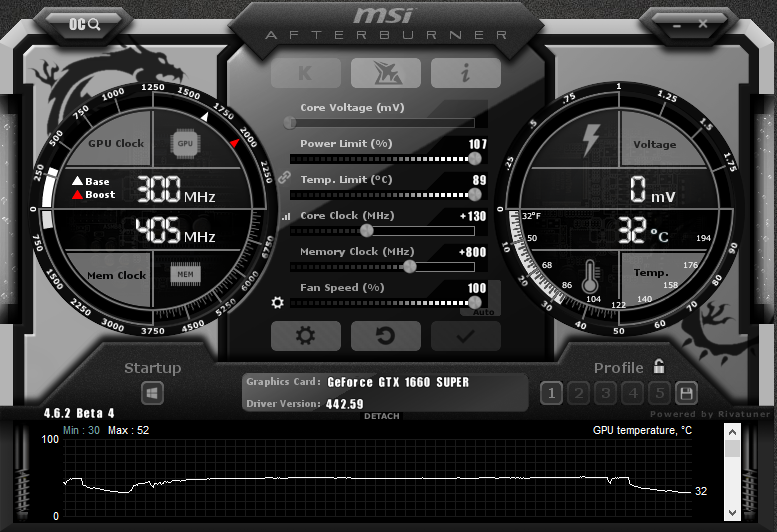Click the MEM chip icon
The width and height of the screenshot is (777, 532).
(185, 274)
